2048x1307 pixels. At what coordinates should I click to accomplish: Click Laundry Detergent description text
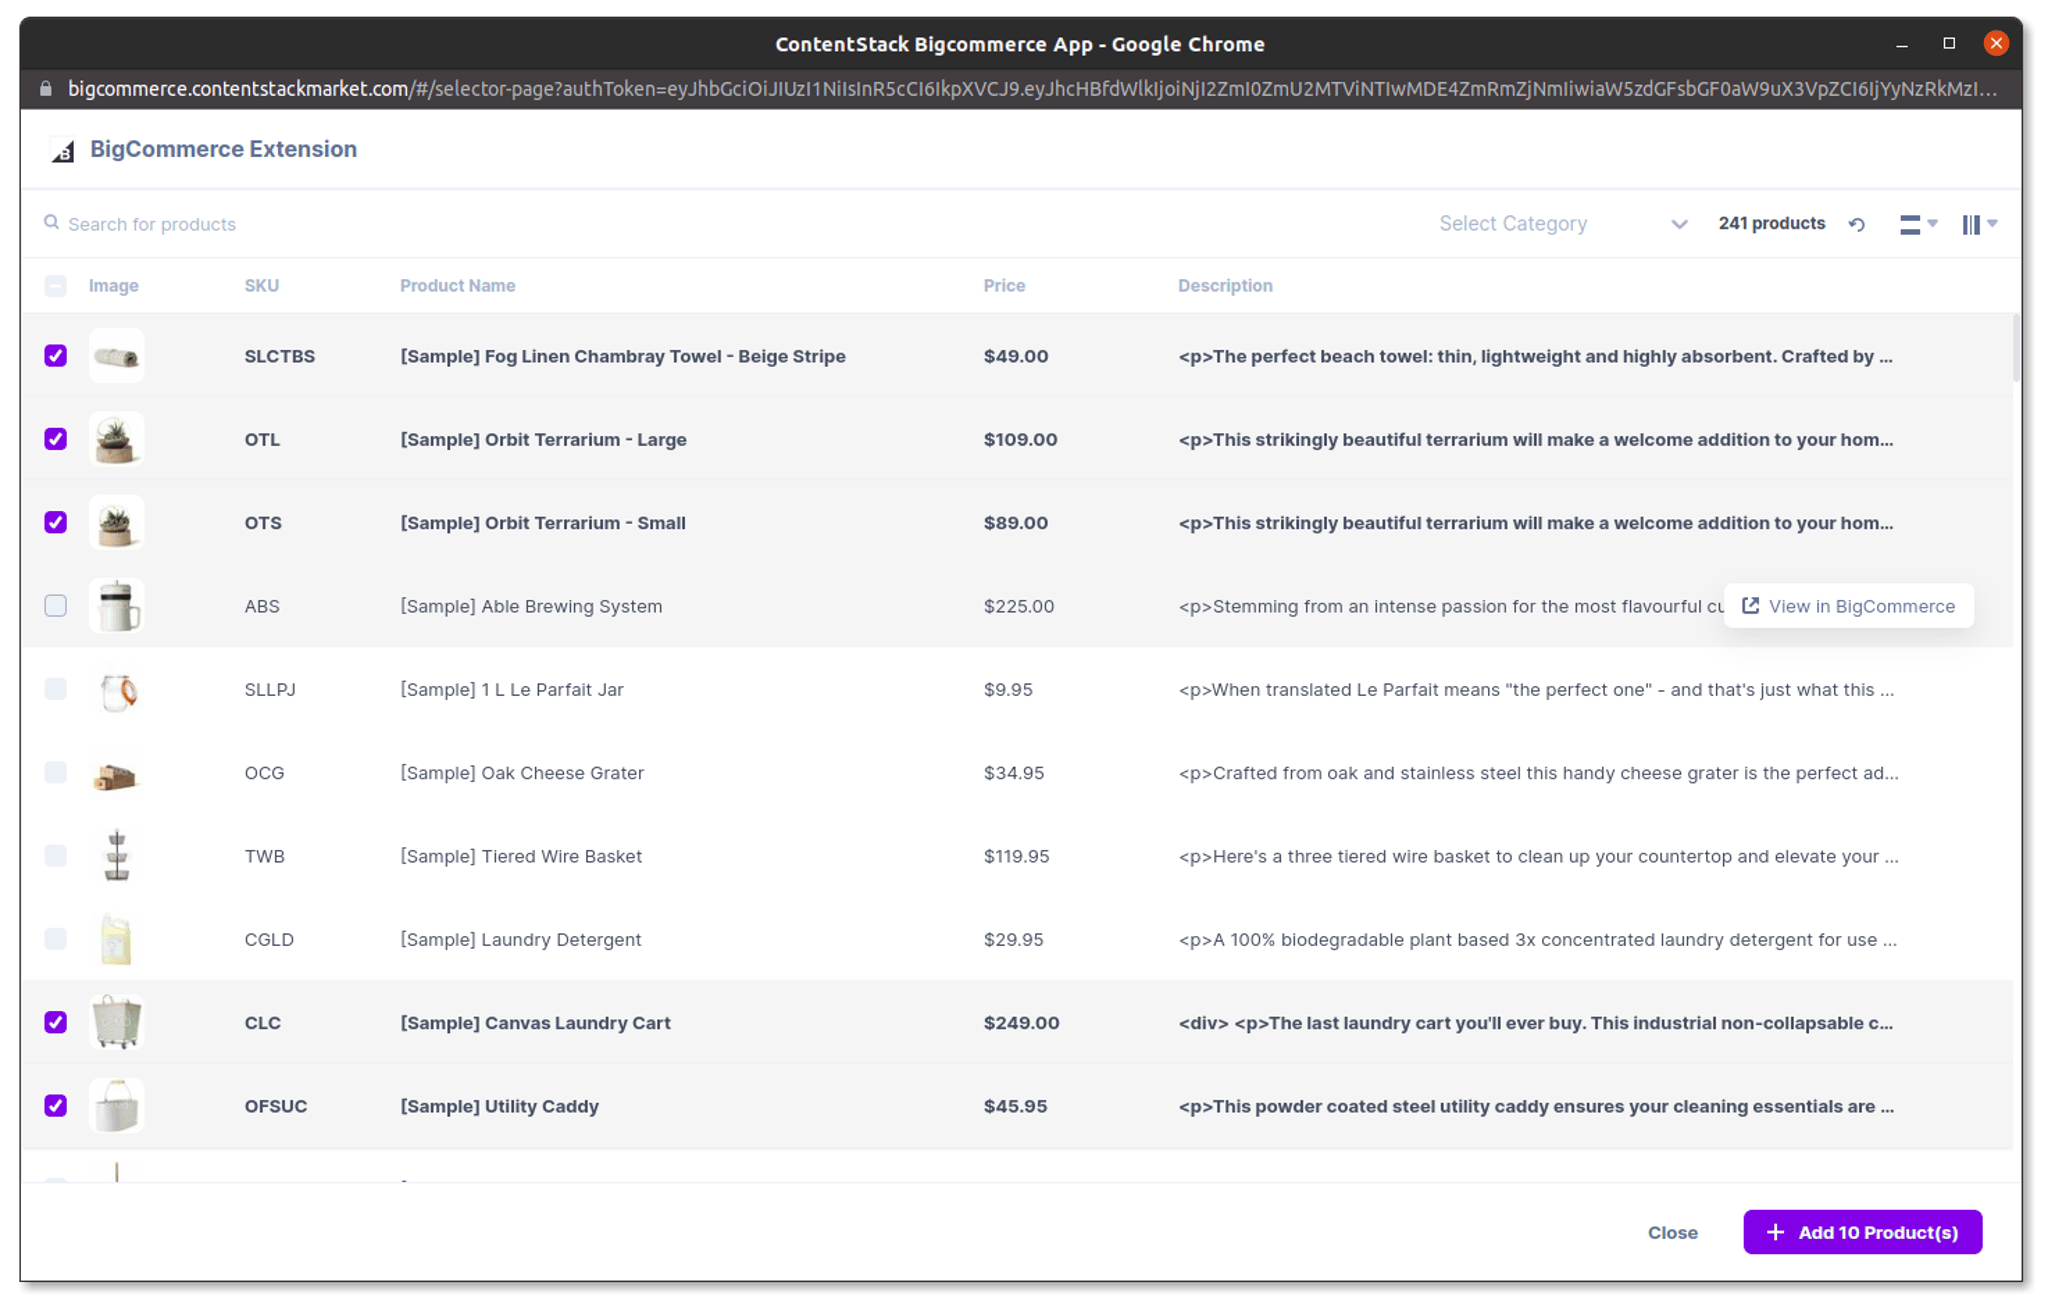tap(1537, 939)
